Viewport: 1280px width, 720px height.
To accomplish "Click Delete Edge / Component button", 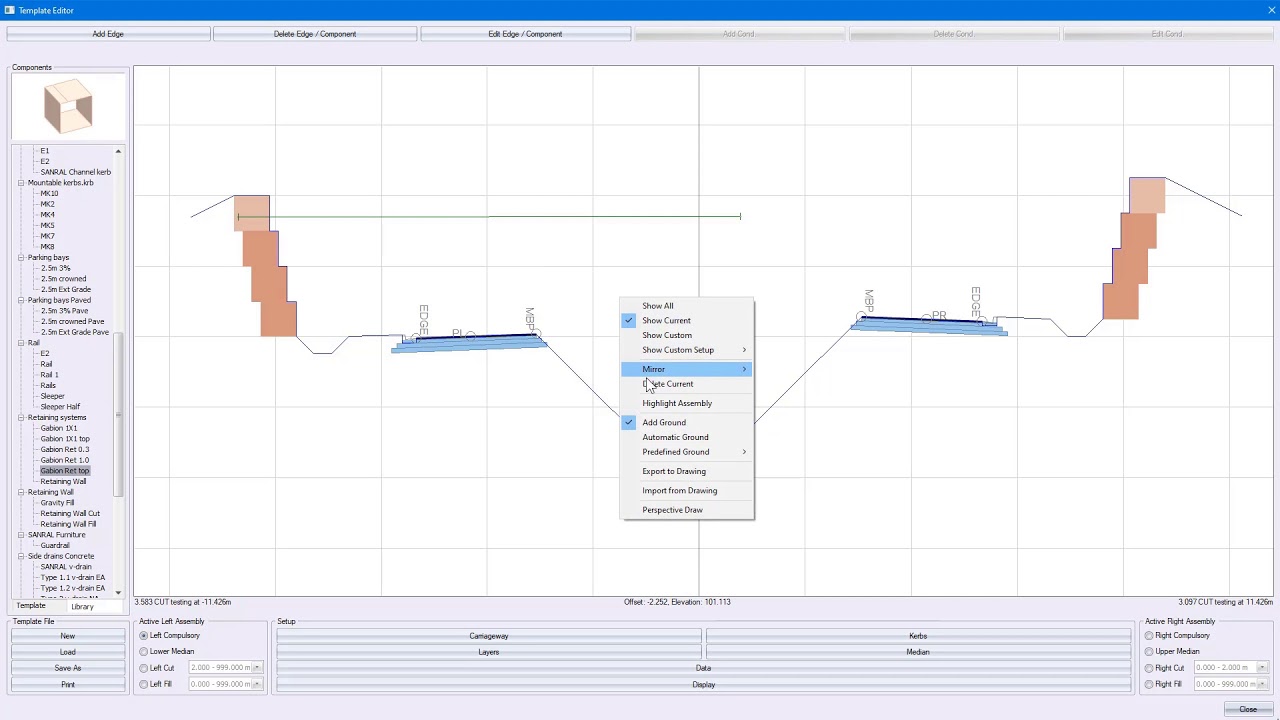I will pos(315,34).
